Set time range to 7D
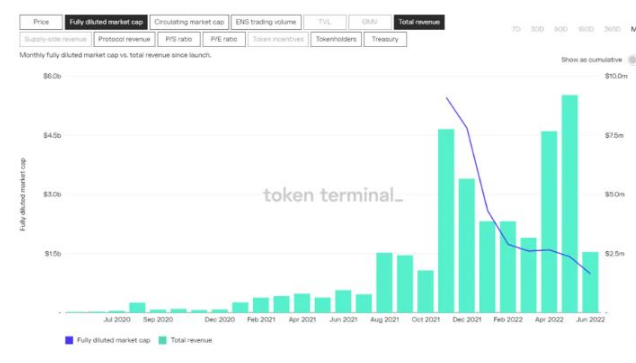Viewport: 636px width, 363px height. coord(516,29)
